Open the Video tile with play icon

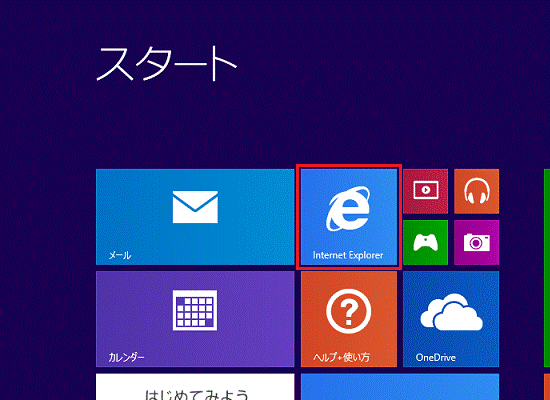[425, 191]
